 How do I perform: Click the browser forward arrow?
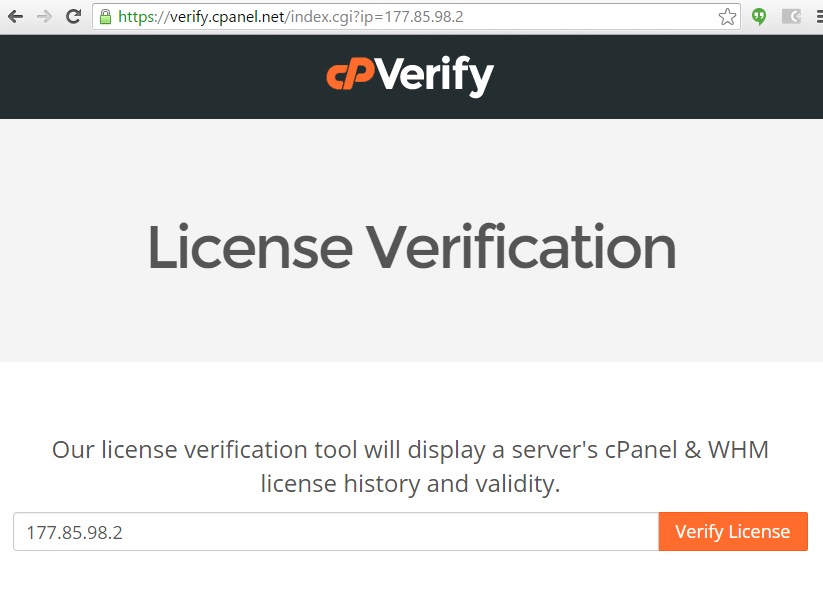pos(45,17)
